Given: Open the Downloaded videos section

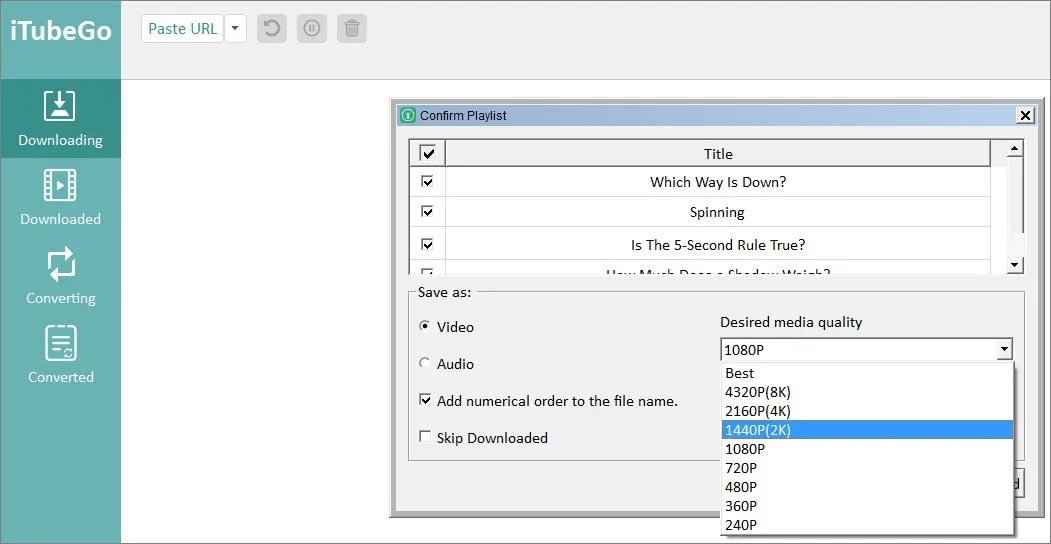Looking at the screenshot, I should [x=60, y=198].
